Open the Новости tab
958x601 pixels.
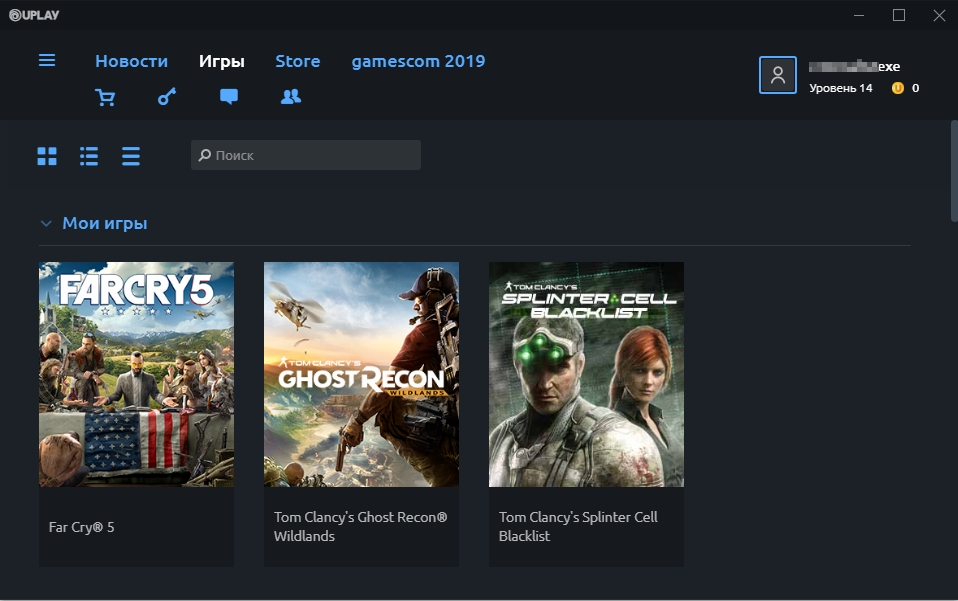click(131, 61)
